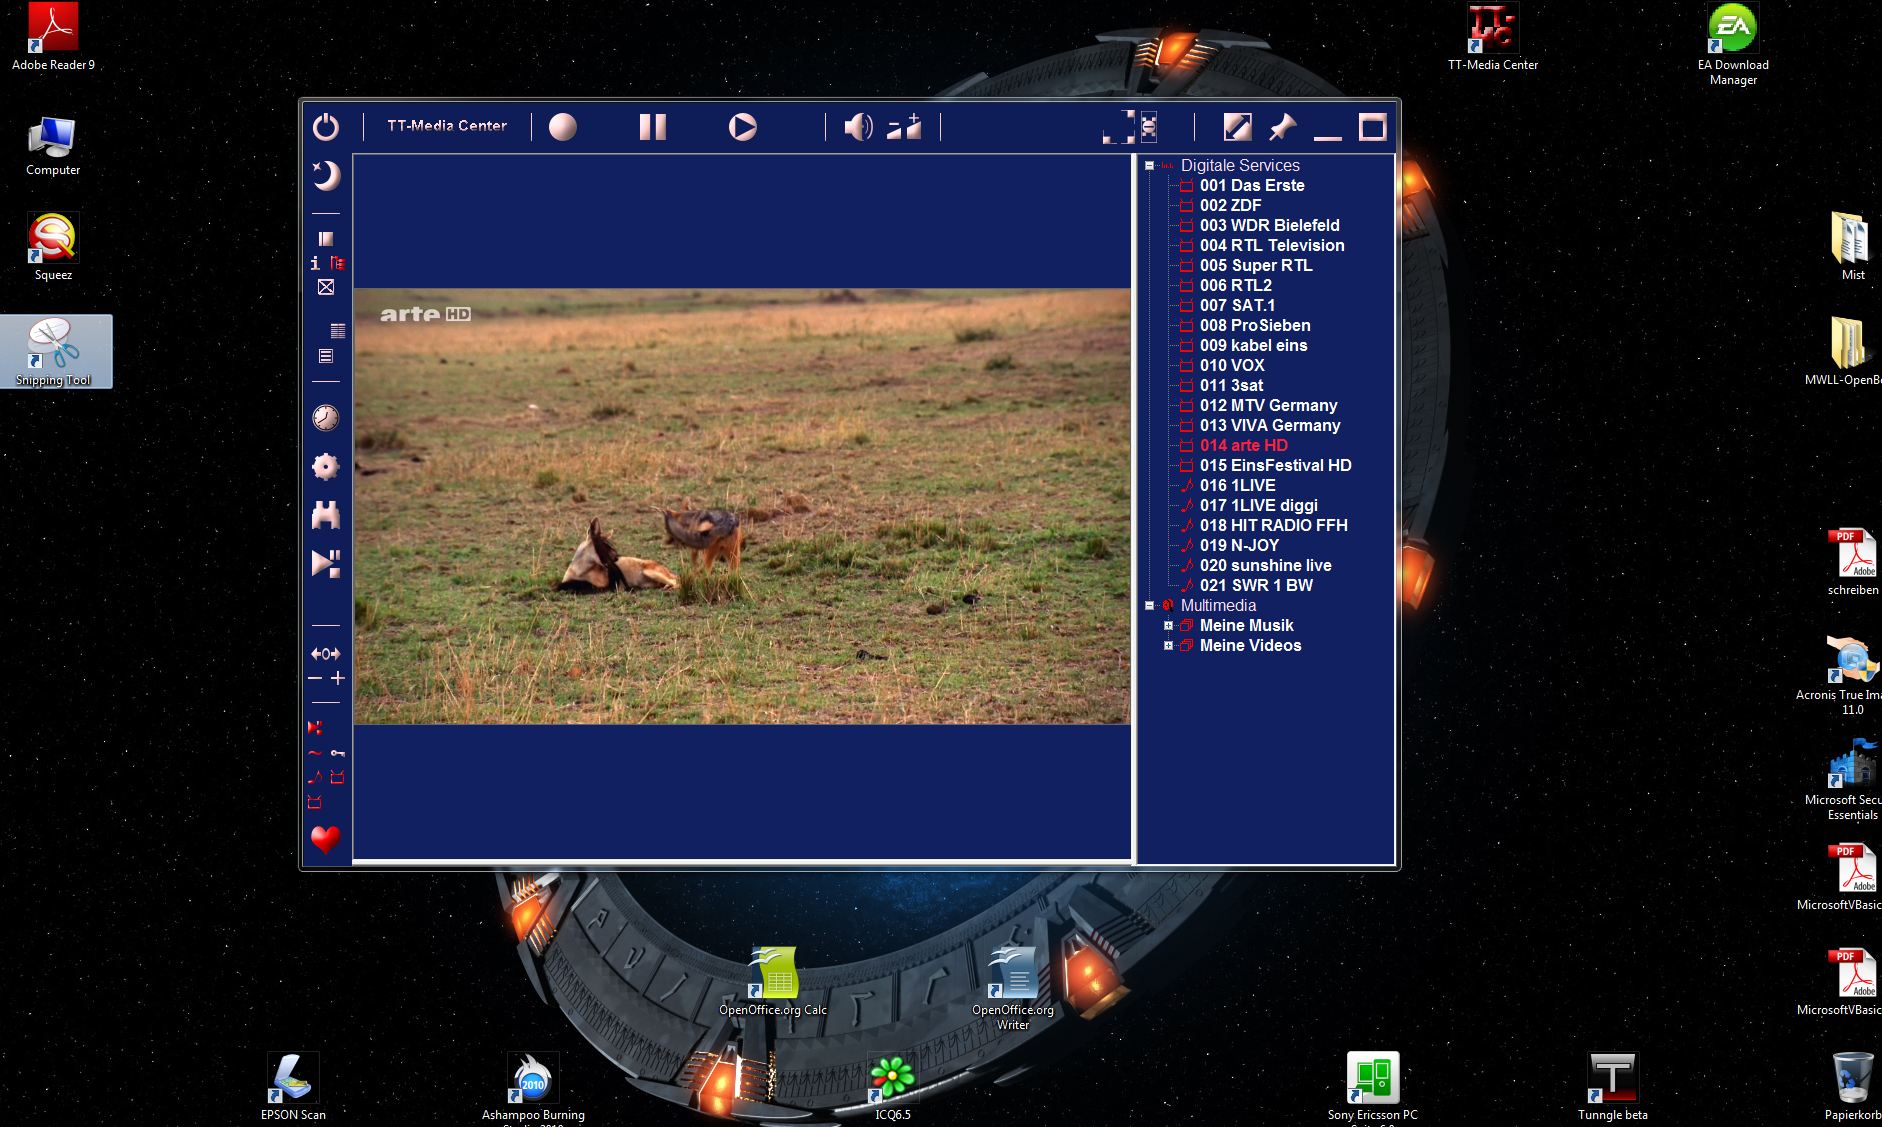The image size is (1882, 1127).
Task: Select channel 009 kabel eins
Action: (1254, 346)
